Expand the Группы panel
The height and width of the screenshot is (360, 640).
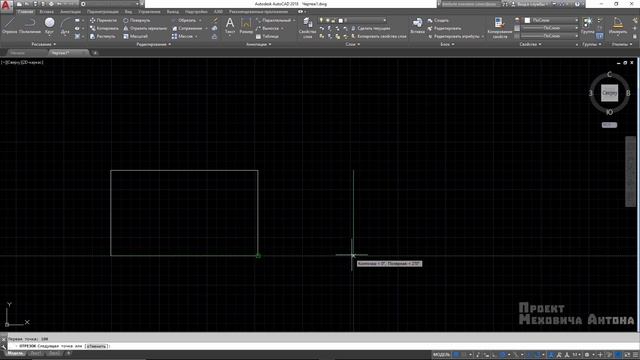592,44
